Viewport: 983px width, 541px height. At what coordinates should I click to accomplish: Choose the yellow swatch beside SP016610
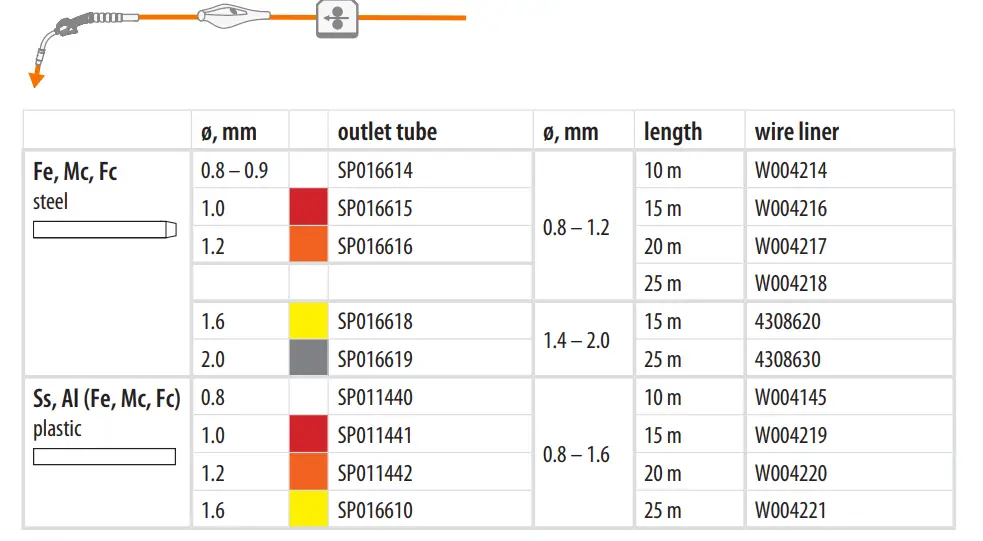308,510
